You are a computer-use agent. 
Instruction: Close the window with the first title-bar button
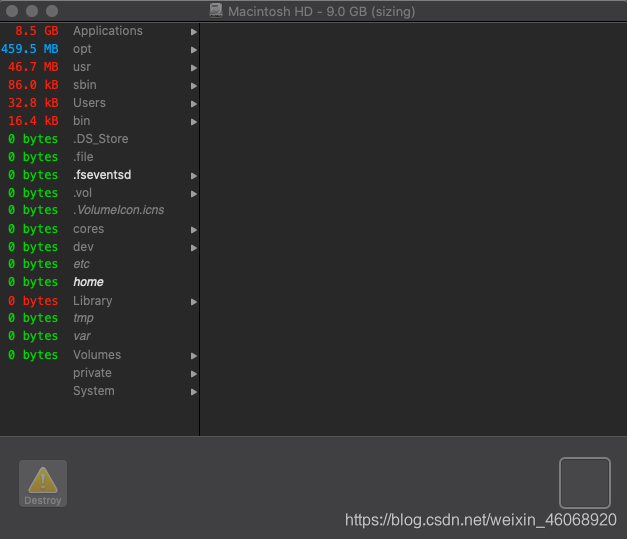tap(12, 11)
